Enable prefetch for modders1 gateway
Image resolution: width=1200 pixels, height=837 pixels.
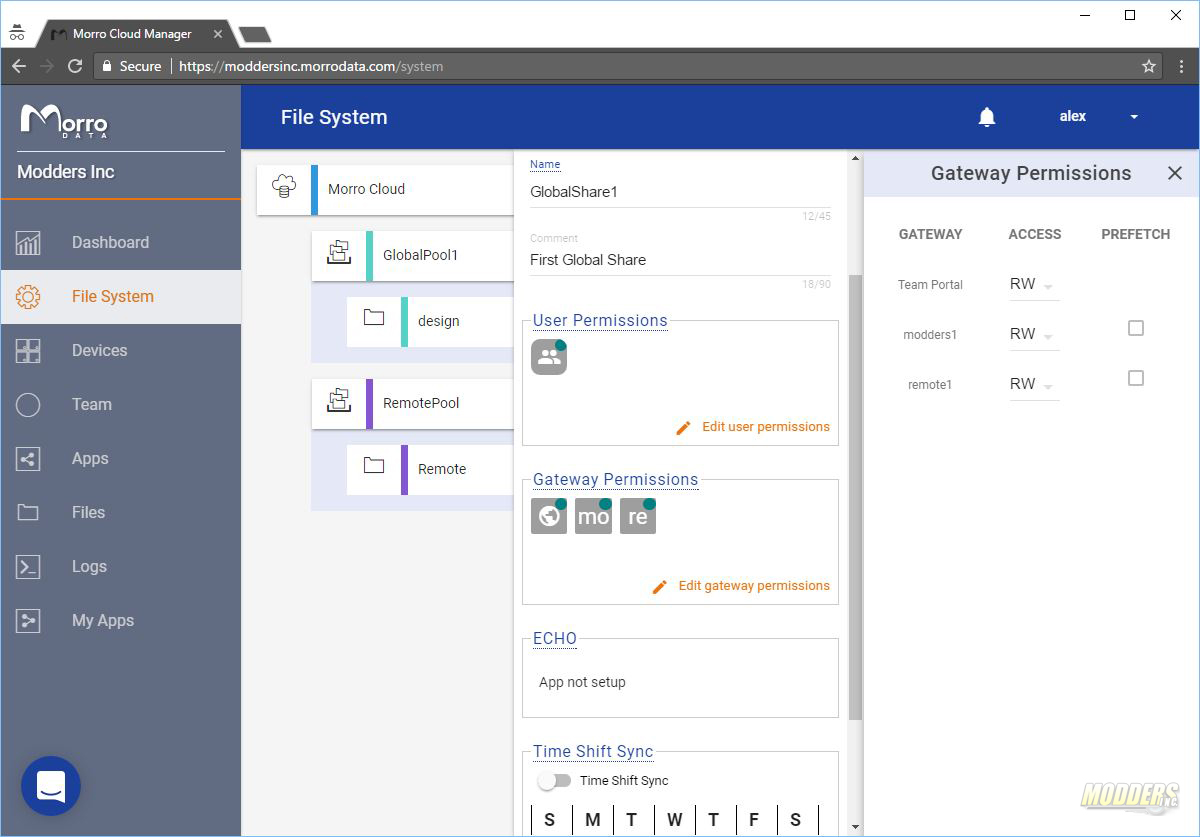[x=1136, y=328]
